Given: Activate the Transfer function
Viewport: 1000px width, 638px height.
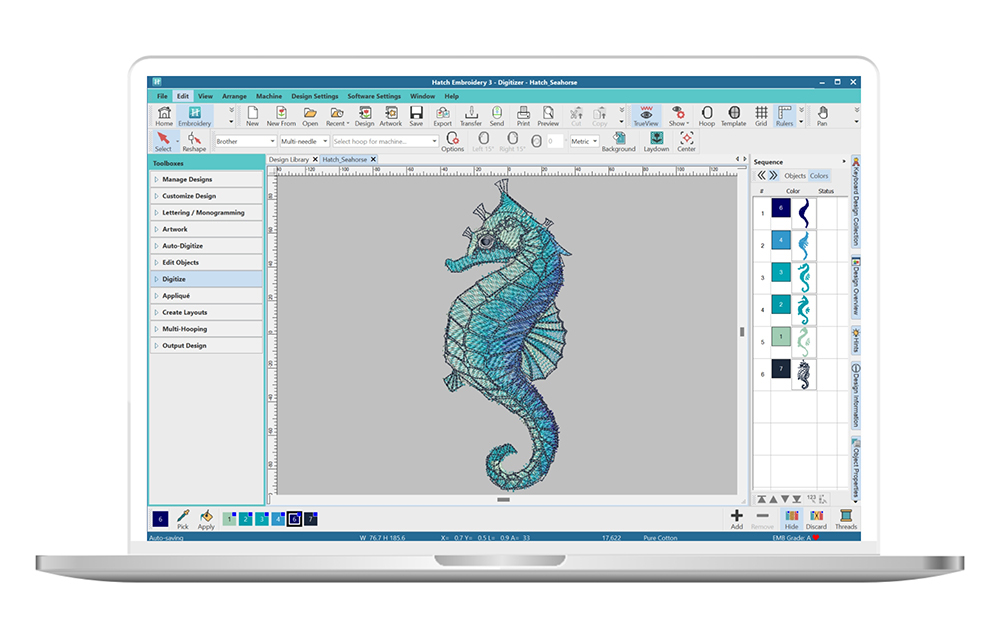Looking at the screenshot, I should [x=471, y=114].
